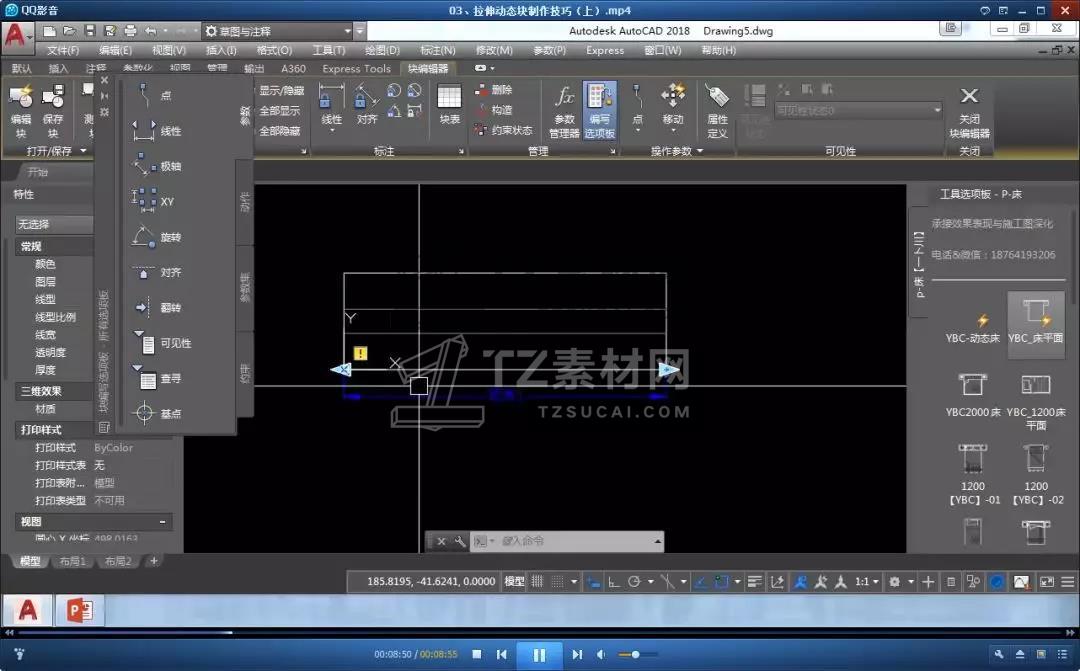Click the Save Block (保存块) icon
This screenshot has width=1080, height=671.
click(53, 98)
